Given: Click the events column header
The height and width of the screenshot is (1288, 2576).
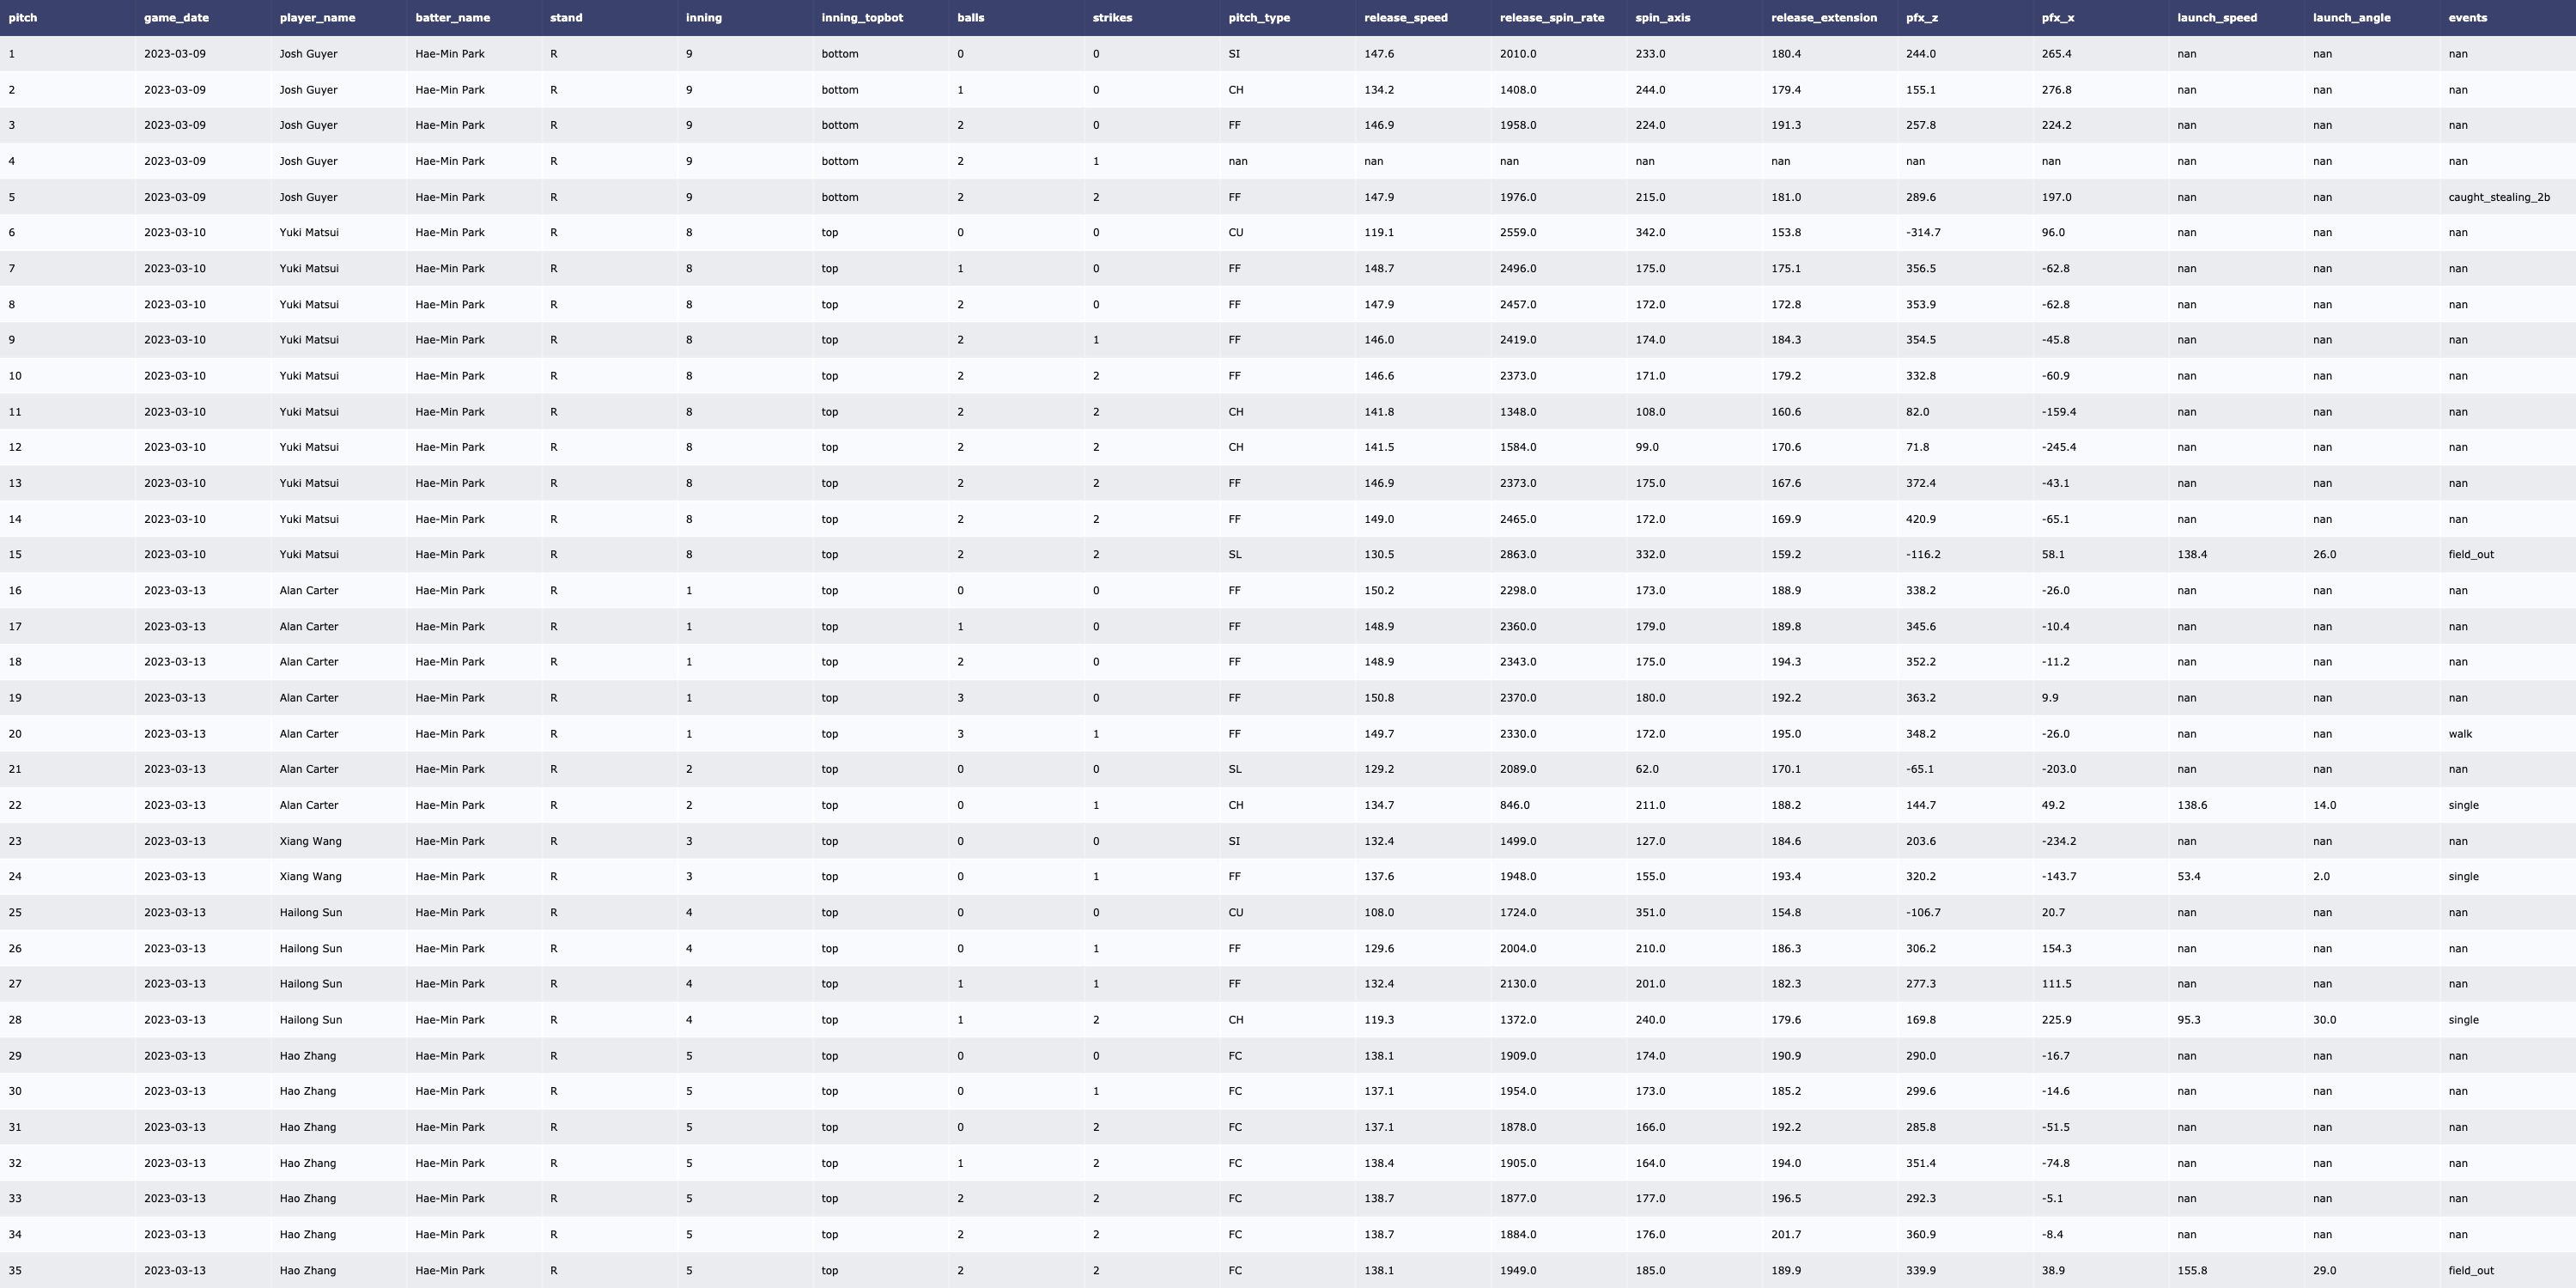Looking at the screenshot, I should [x=2467, y=18].
